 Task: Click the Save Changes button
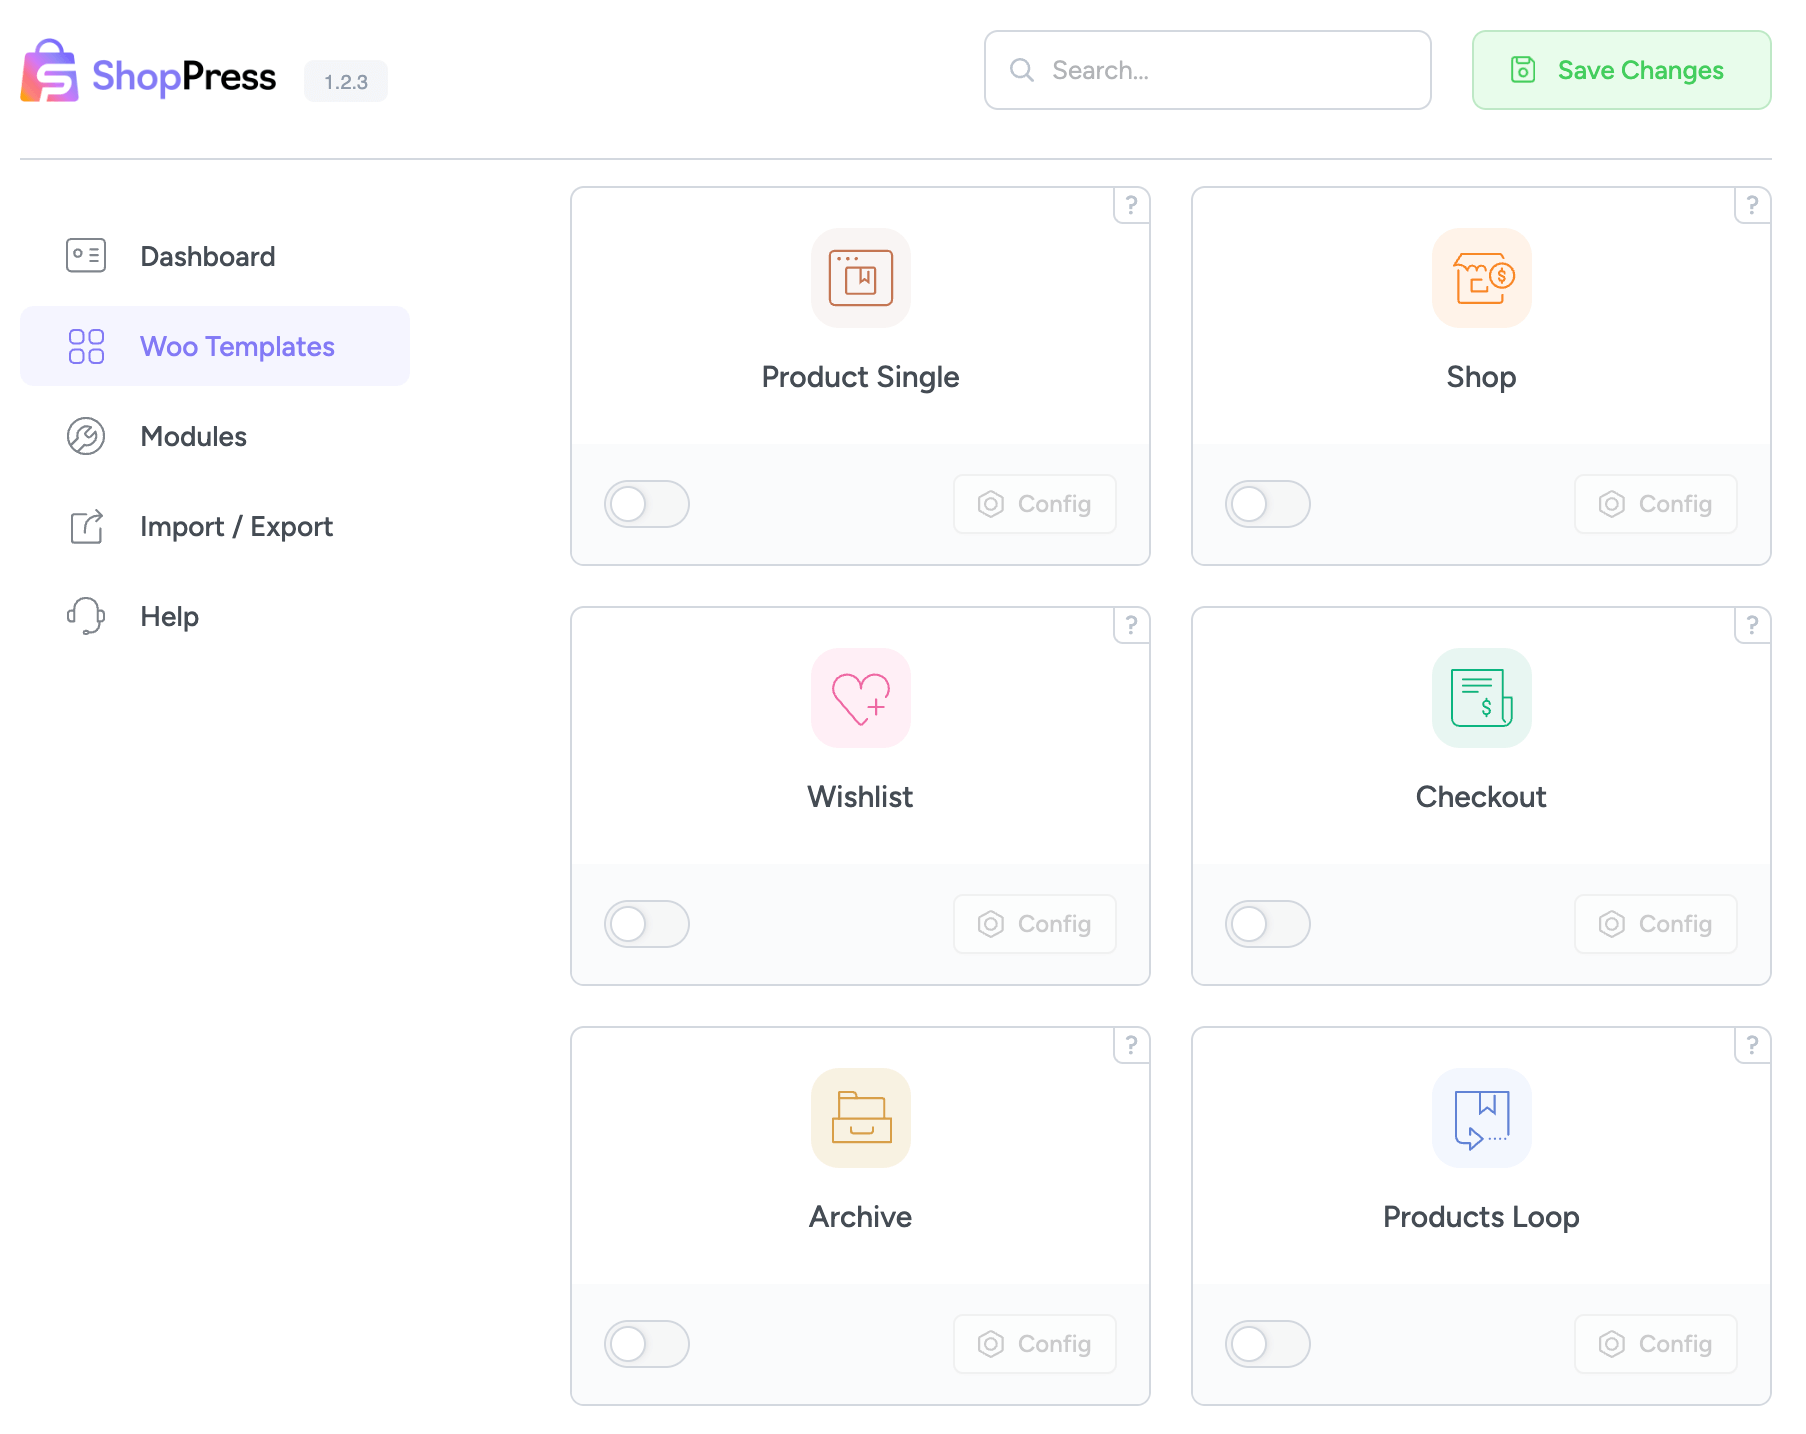[x=1620, y=70]
